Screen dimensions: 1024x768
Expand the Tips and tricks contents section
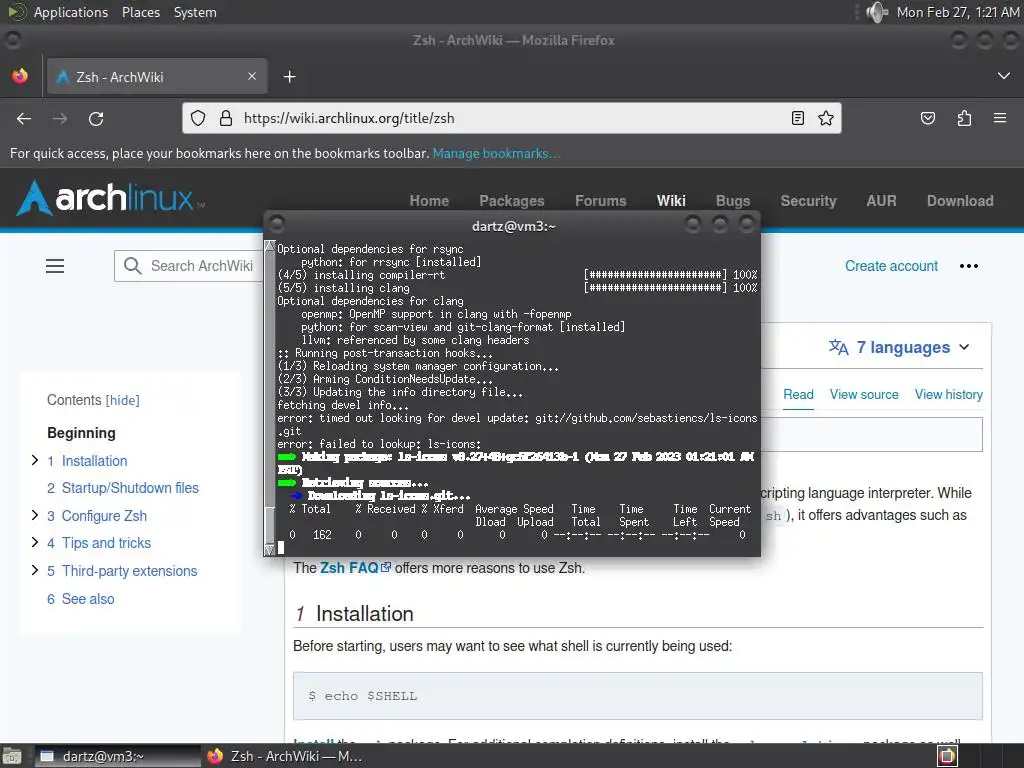click(35, 542)
